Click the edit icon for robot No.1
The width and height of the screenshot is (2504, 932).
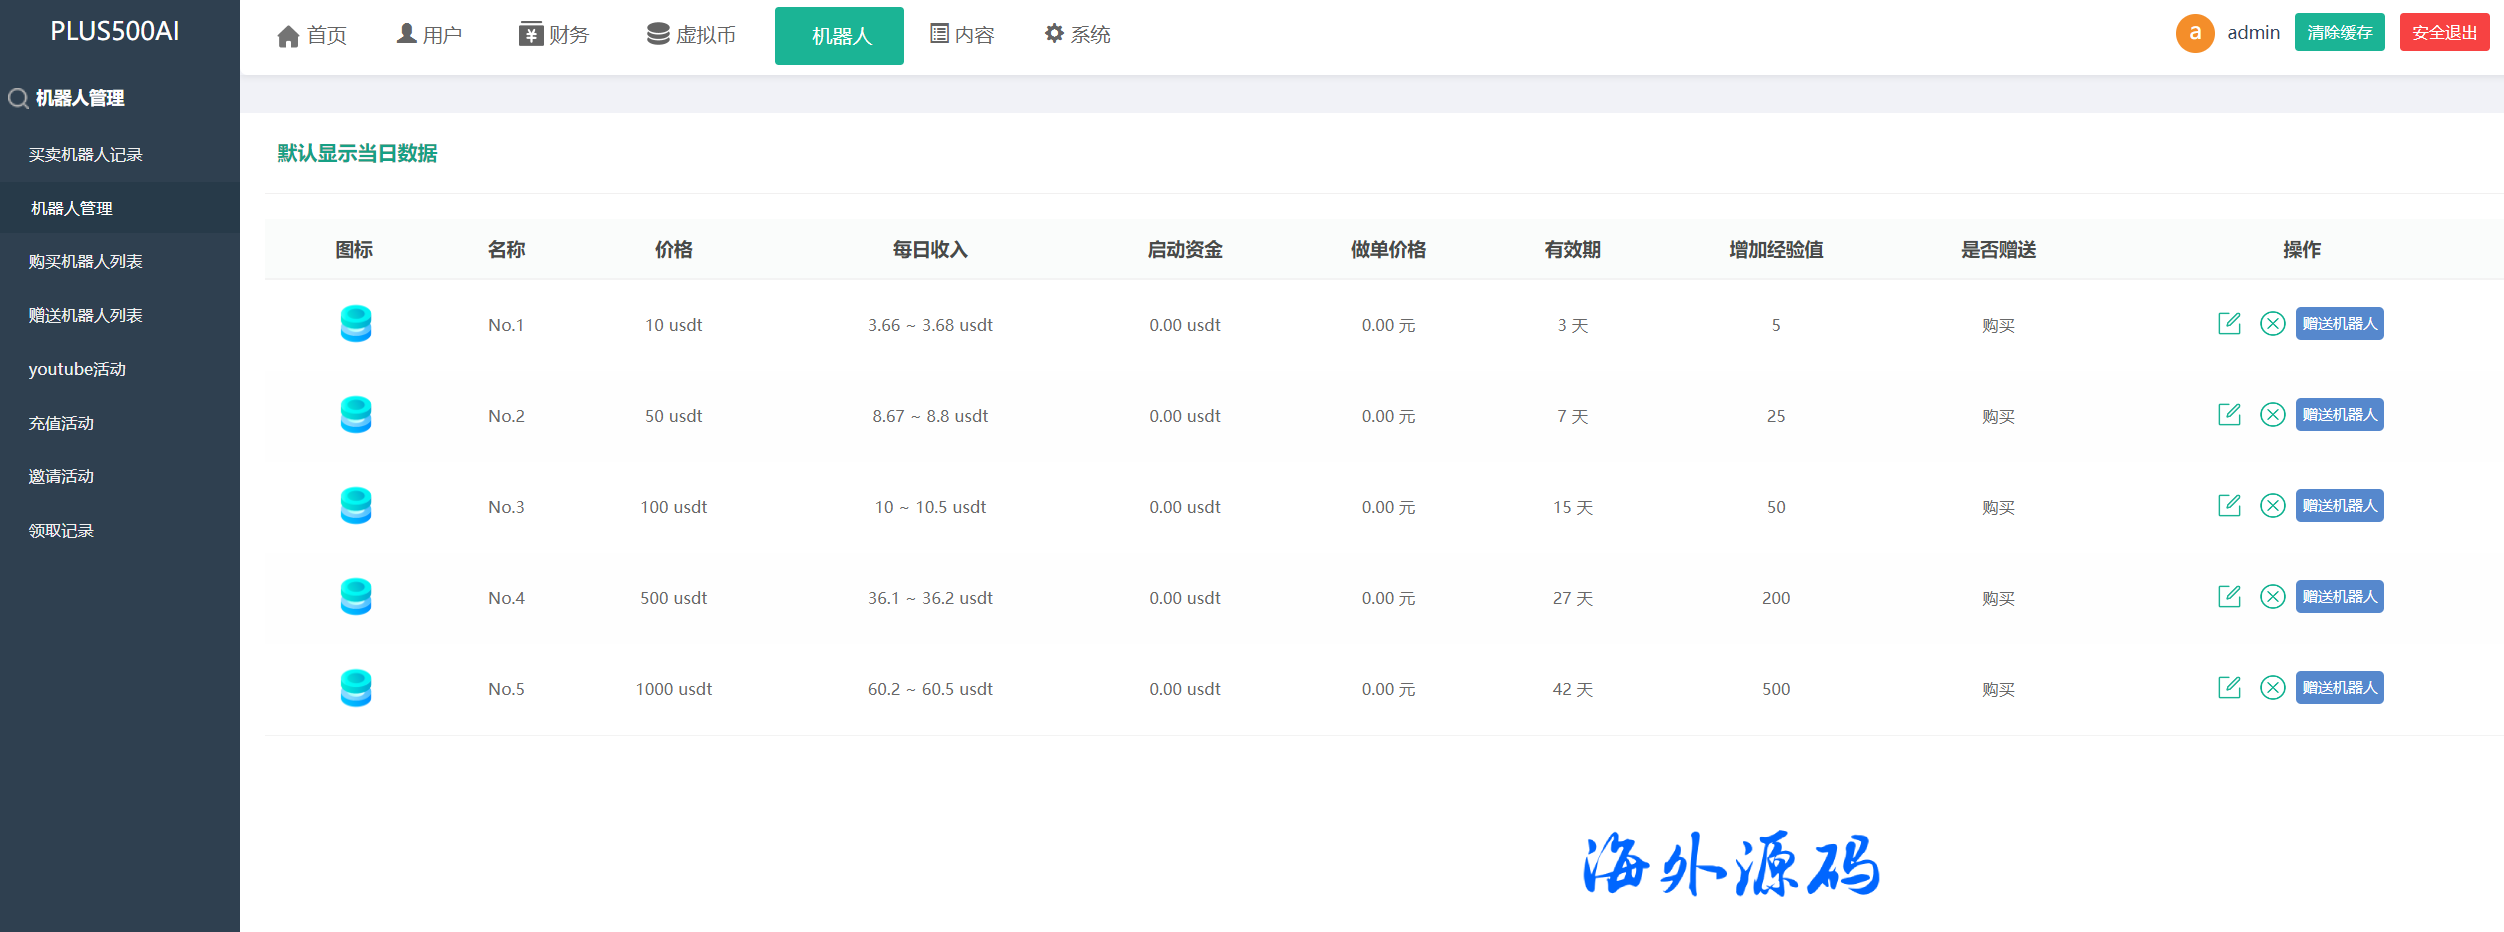(2229, 324)
